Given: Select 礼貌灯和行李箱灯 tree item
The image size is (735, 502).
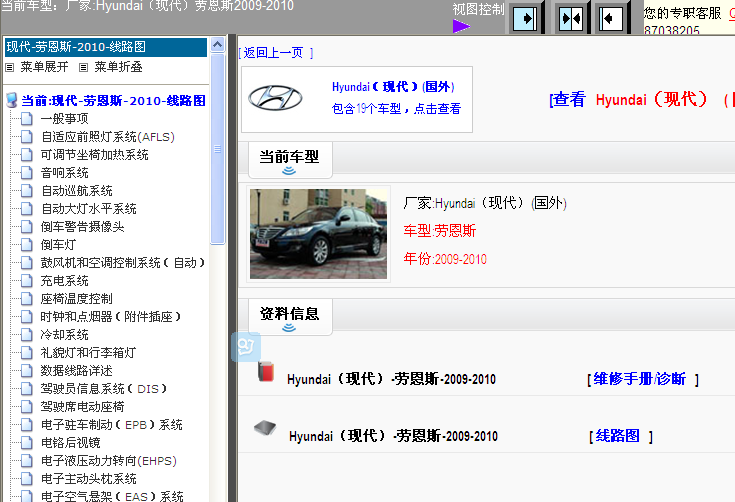Looking at the screenshot, I should (x=89, y=352).
